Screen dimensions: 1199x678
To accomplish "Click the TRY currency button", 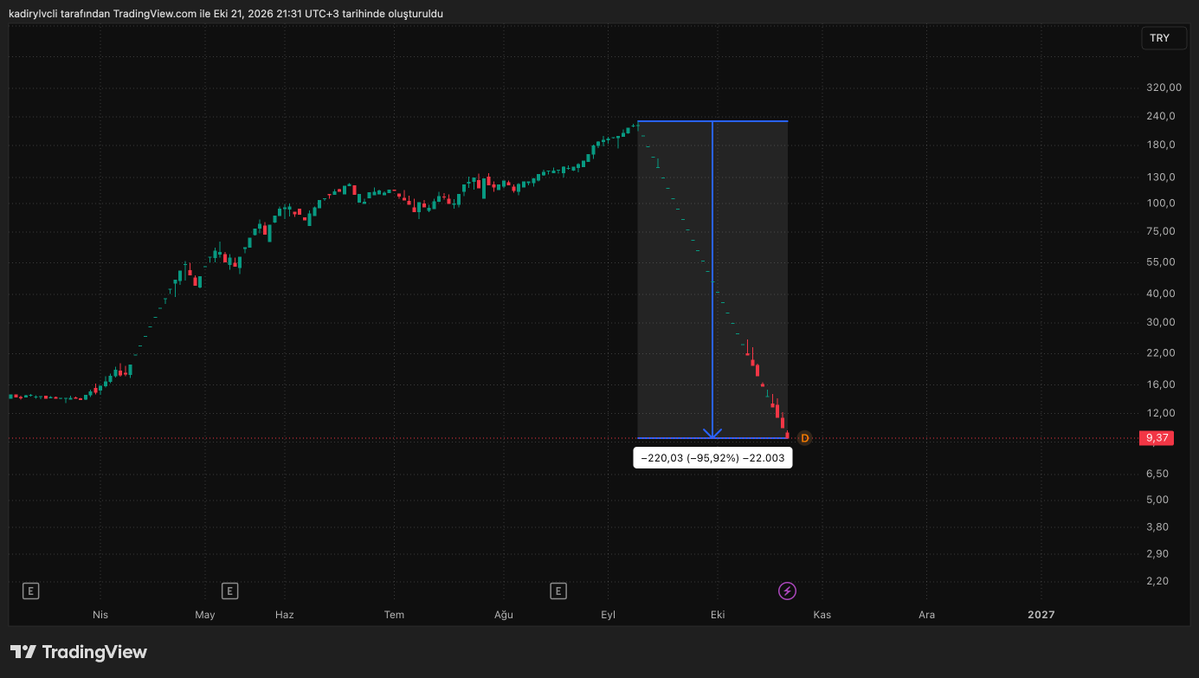I will click(1163, 37).
